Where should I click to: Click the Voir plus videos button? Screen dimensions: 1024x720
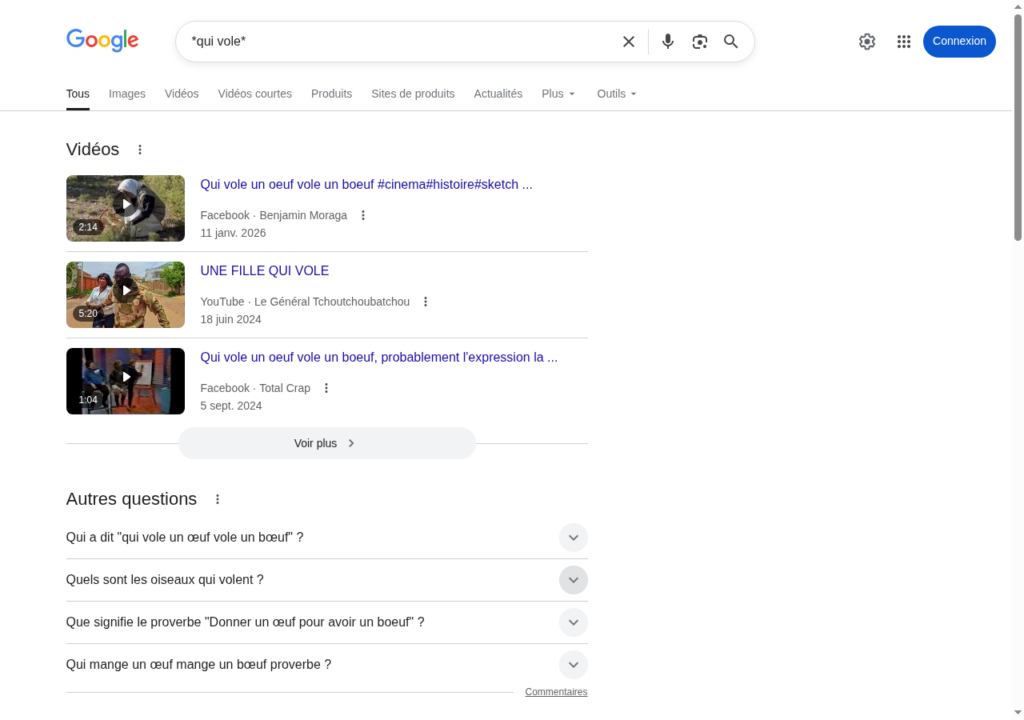coord(326,443)
